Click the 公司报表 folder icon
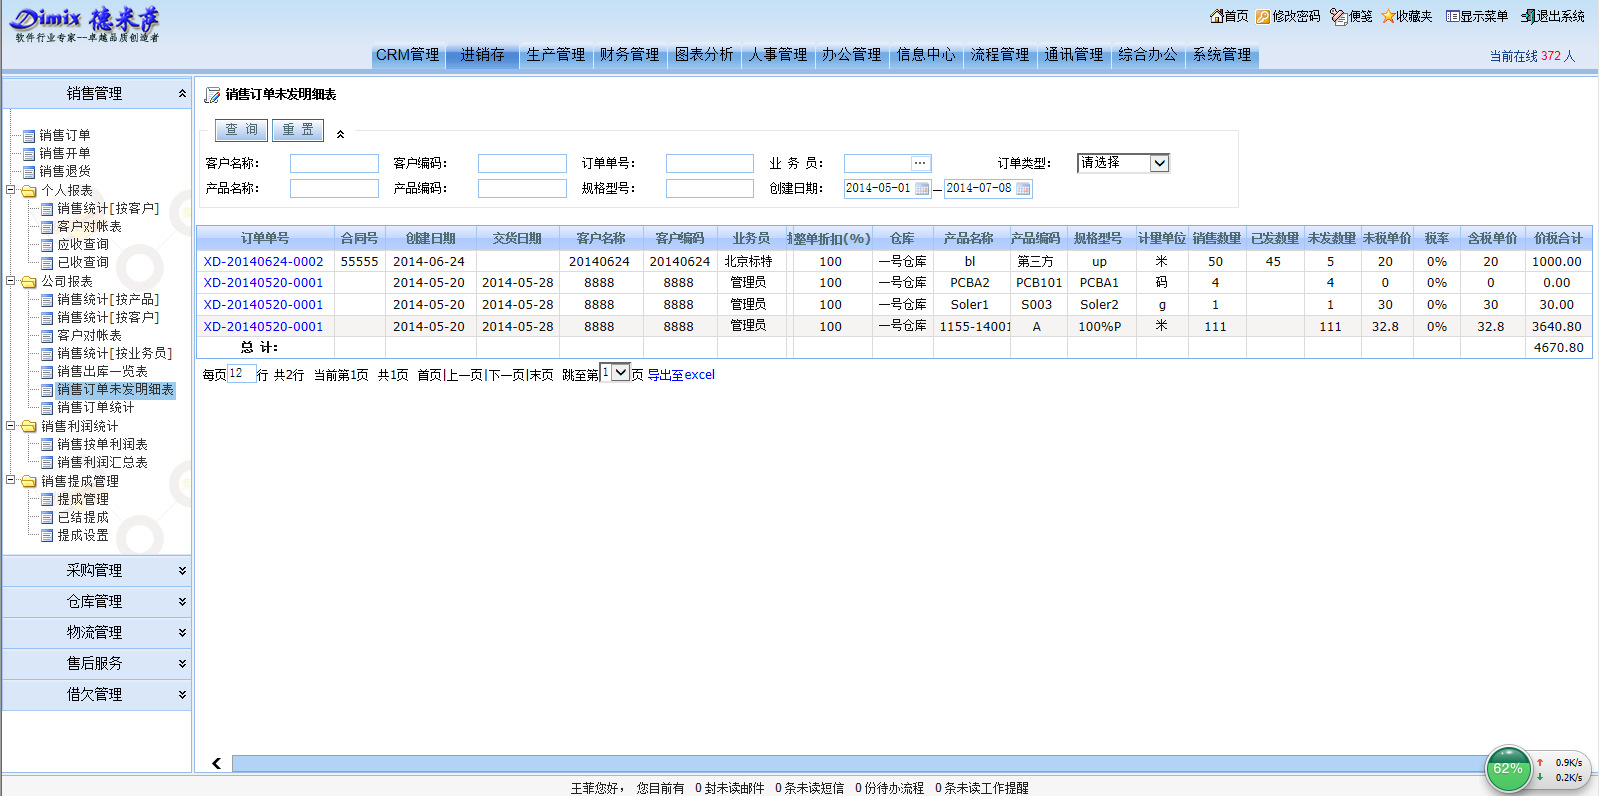 point(29,282)
